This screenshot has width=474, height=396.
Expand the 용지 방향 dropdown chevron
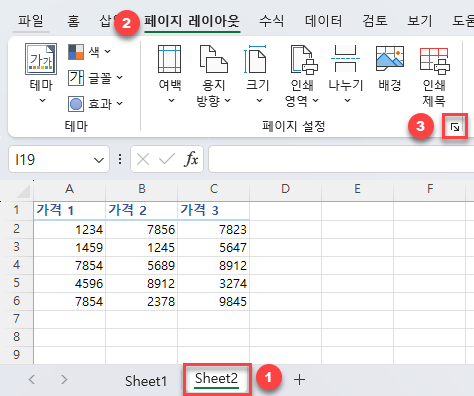(227, 100)
